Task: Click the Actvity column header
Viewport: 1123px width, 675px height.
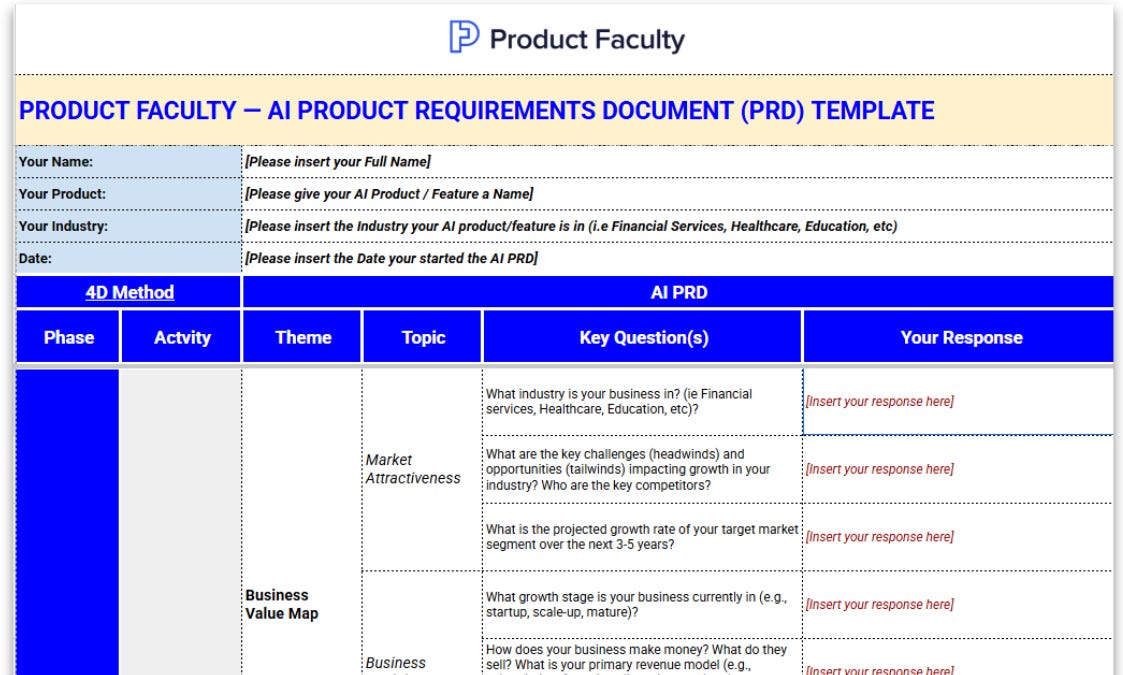Action: [181, 337]
